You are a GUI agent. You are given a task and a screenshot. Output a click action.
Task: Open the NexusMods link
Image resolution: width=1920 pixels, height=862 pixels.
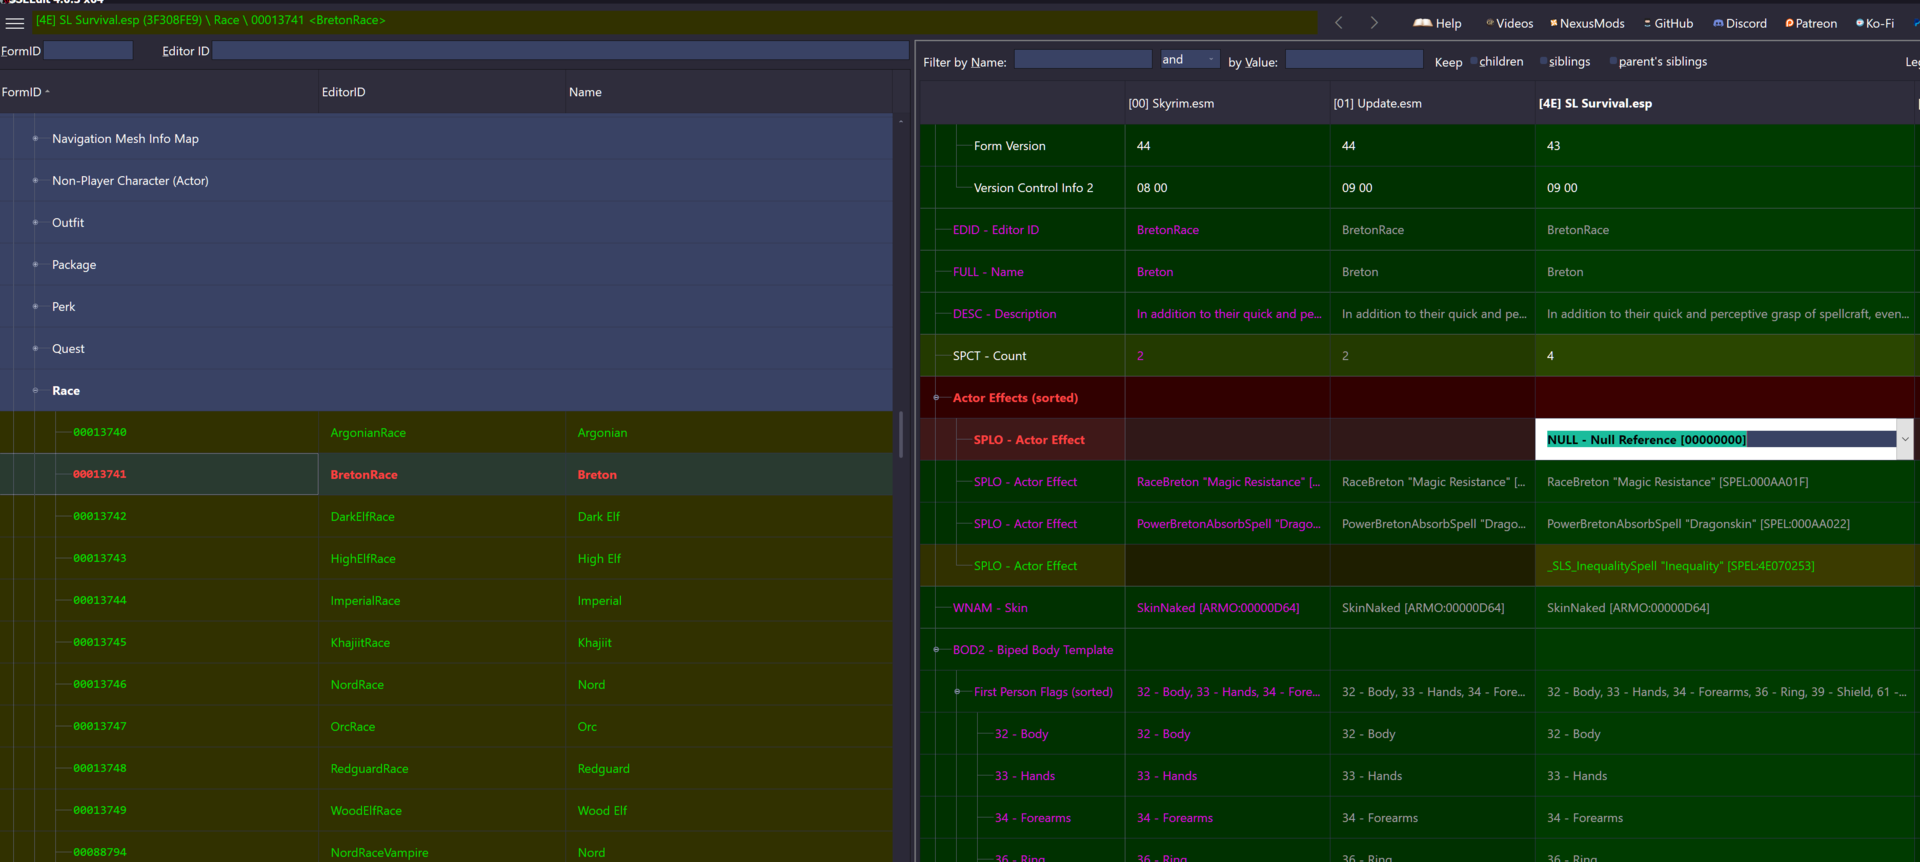pyautogui.click(x=1587, y=23)
